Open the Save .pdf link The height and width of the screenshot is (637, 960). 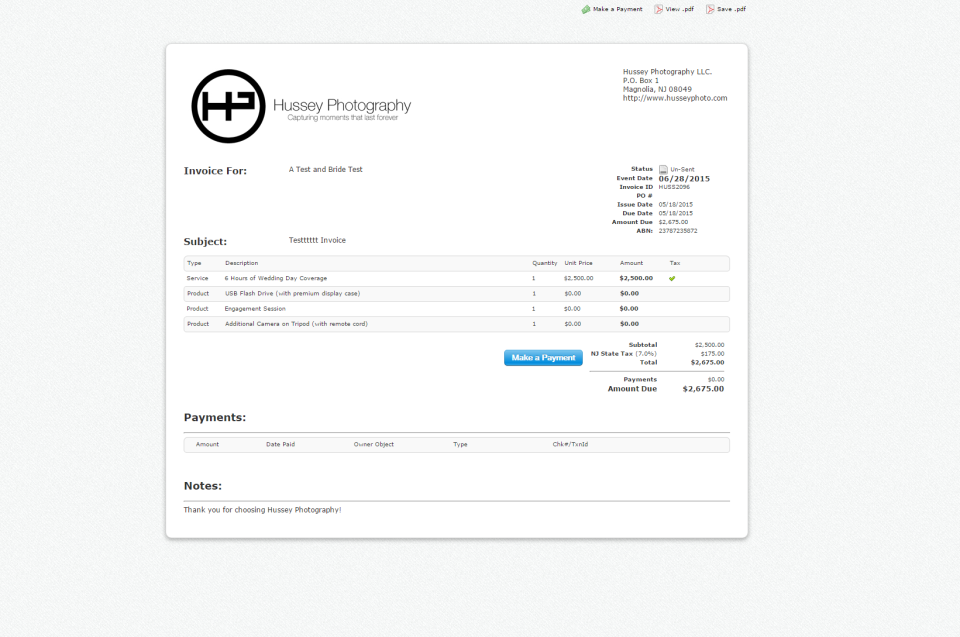(x=732, y=9)
